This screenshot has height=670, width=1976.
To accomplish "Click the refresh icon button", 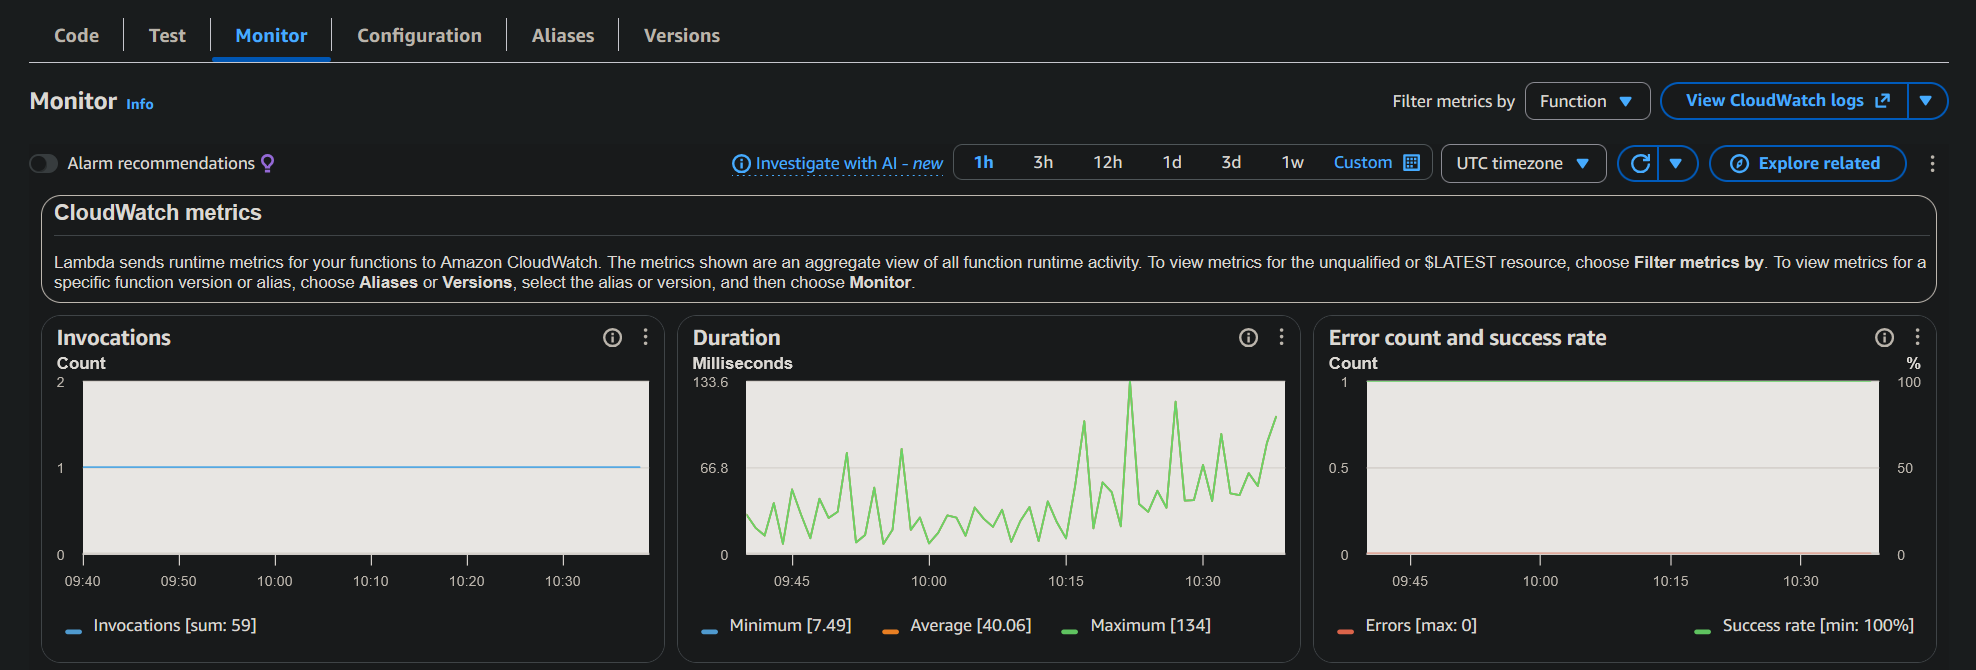I will [1639, 163].
